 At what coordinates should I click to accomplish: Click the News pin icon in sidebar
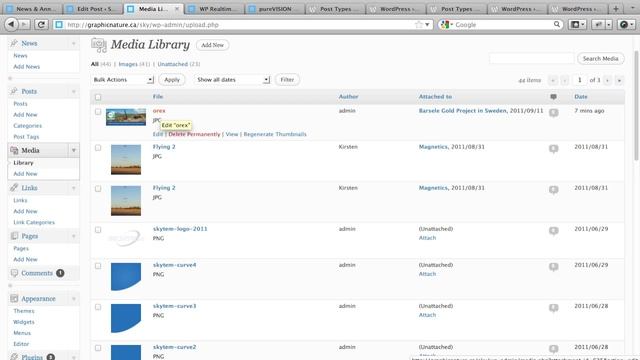click(14, 43)
